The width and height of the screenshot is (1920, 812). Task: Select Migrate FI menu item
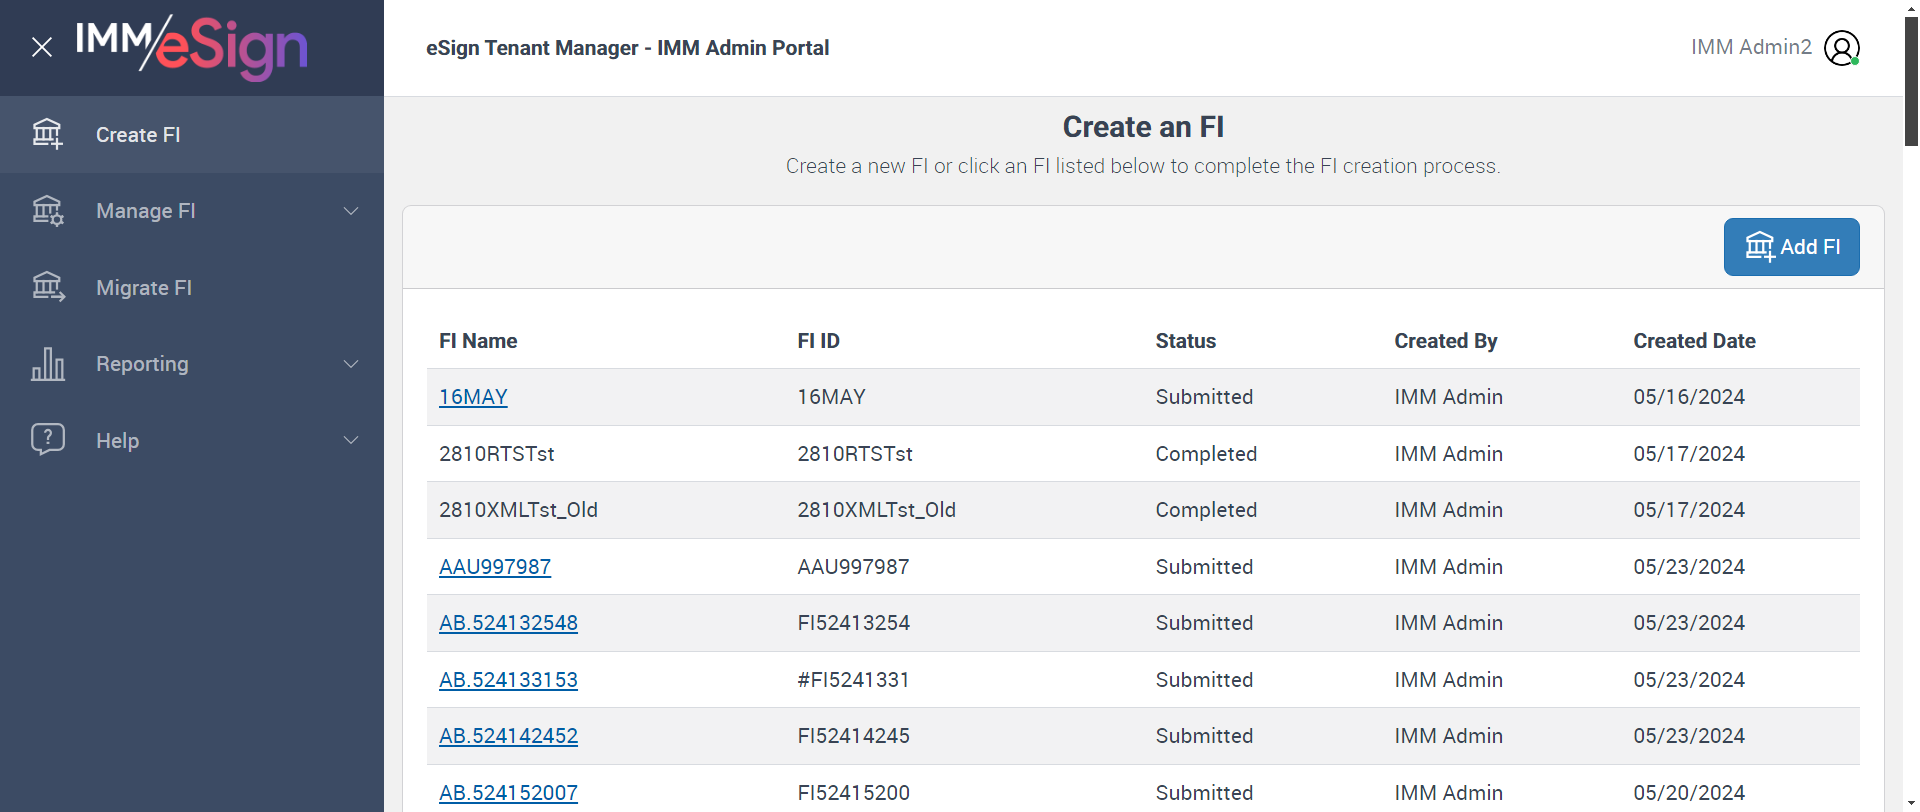[144, 288]
